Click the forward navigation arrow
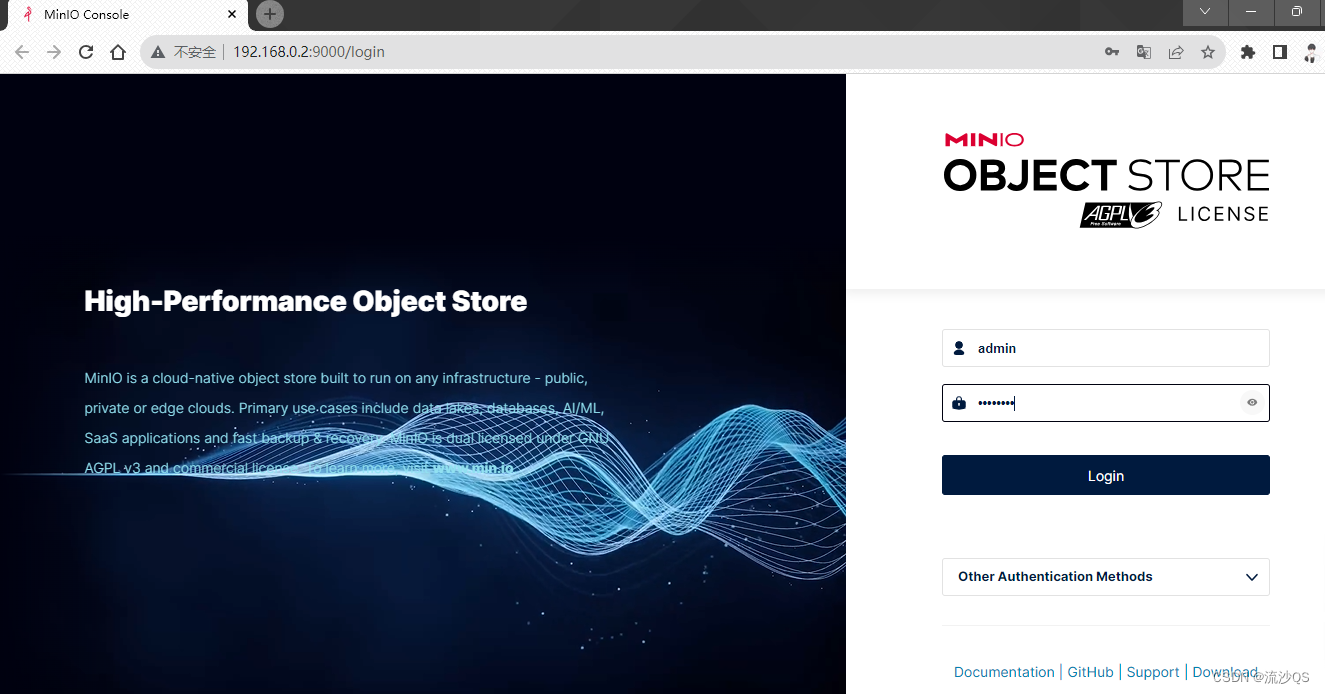 [54, 52]
